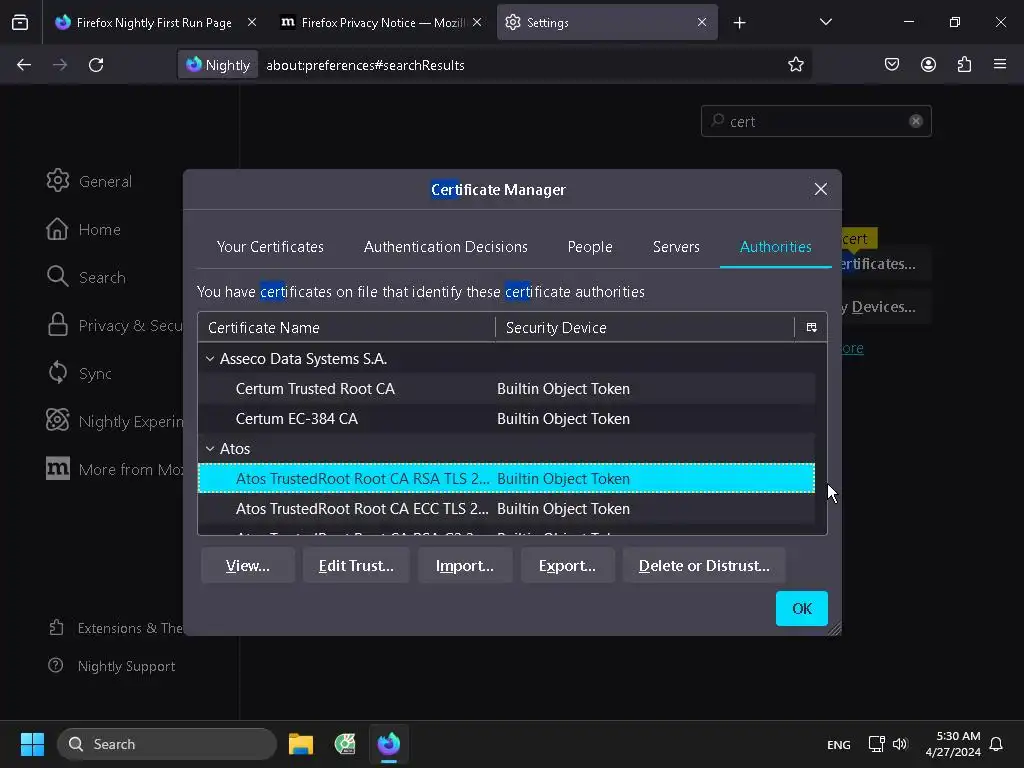
Task: Open General settings in the sidebar
Action: 89,181
